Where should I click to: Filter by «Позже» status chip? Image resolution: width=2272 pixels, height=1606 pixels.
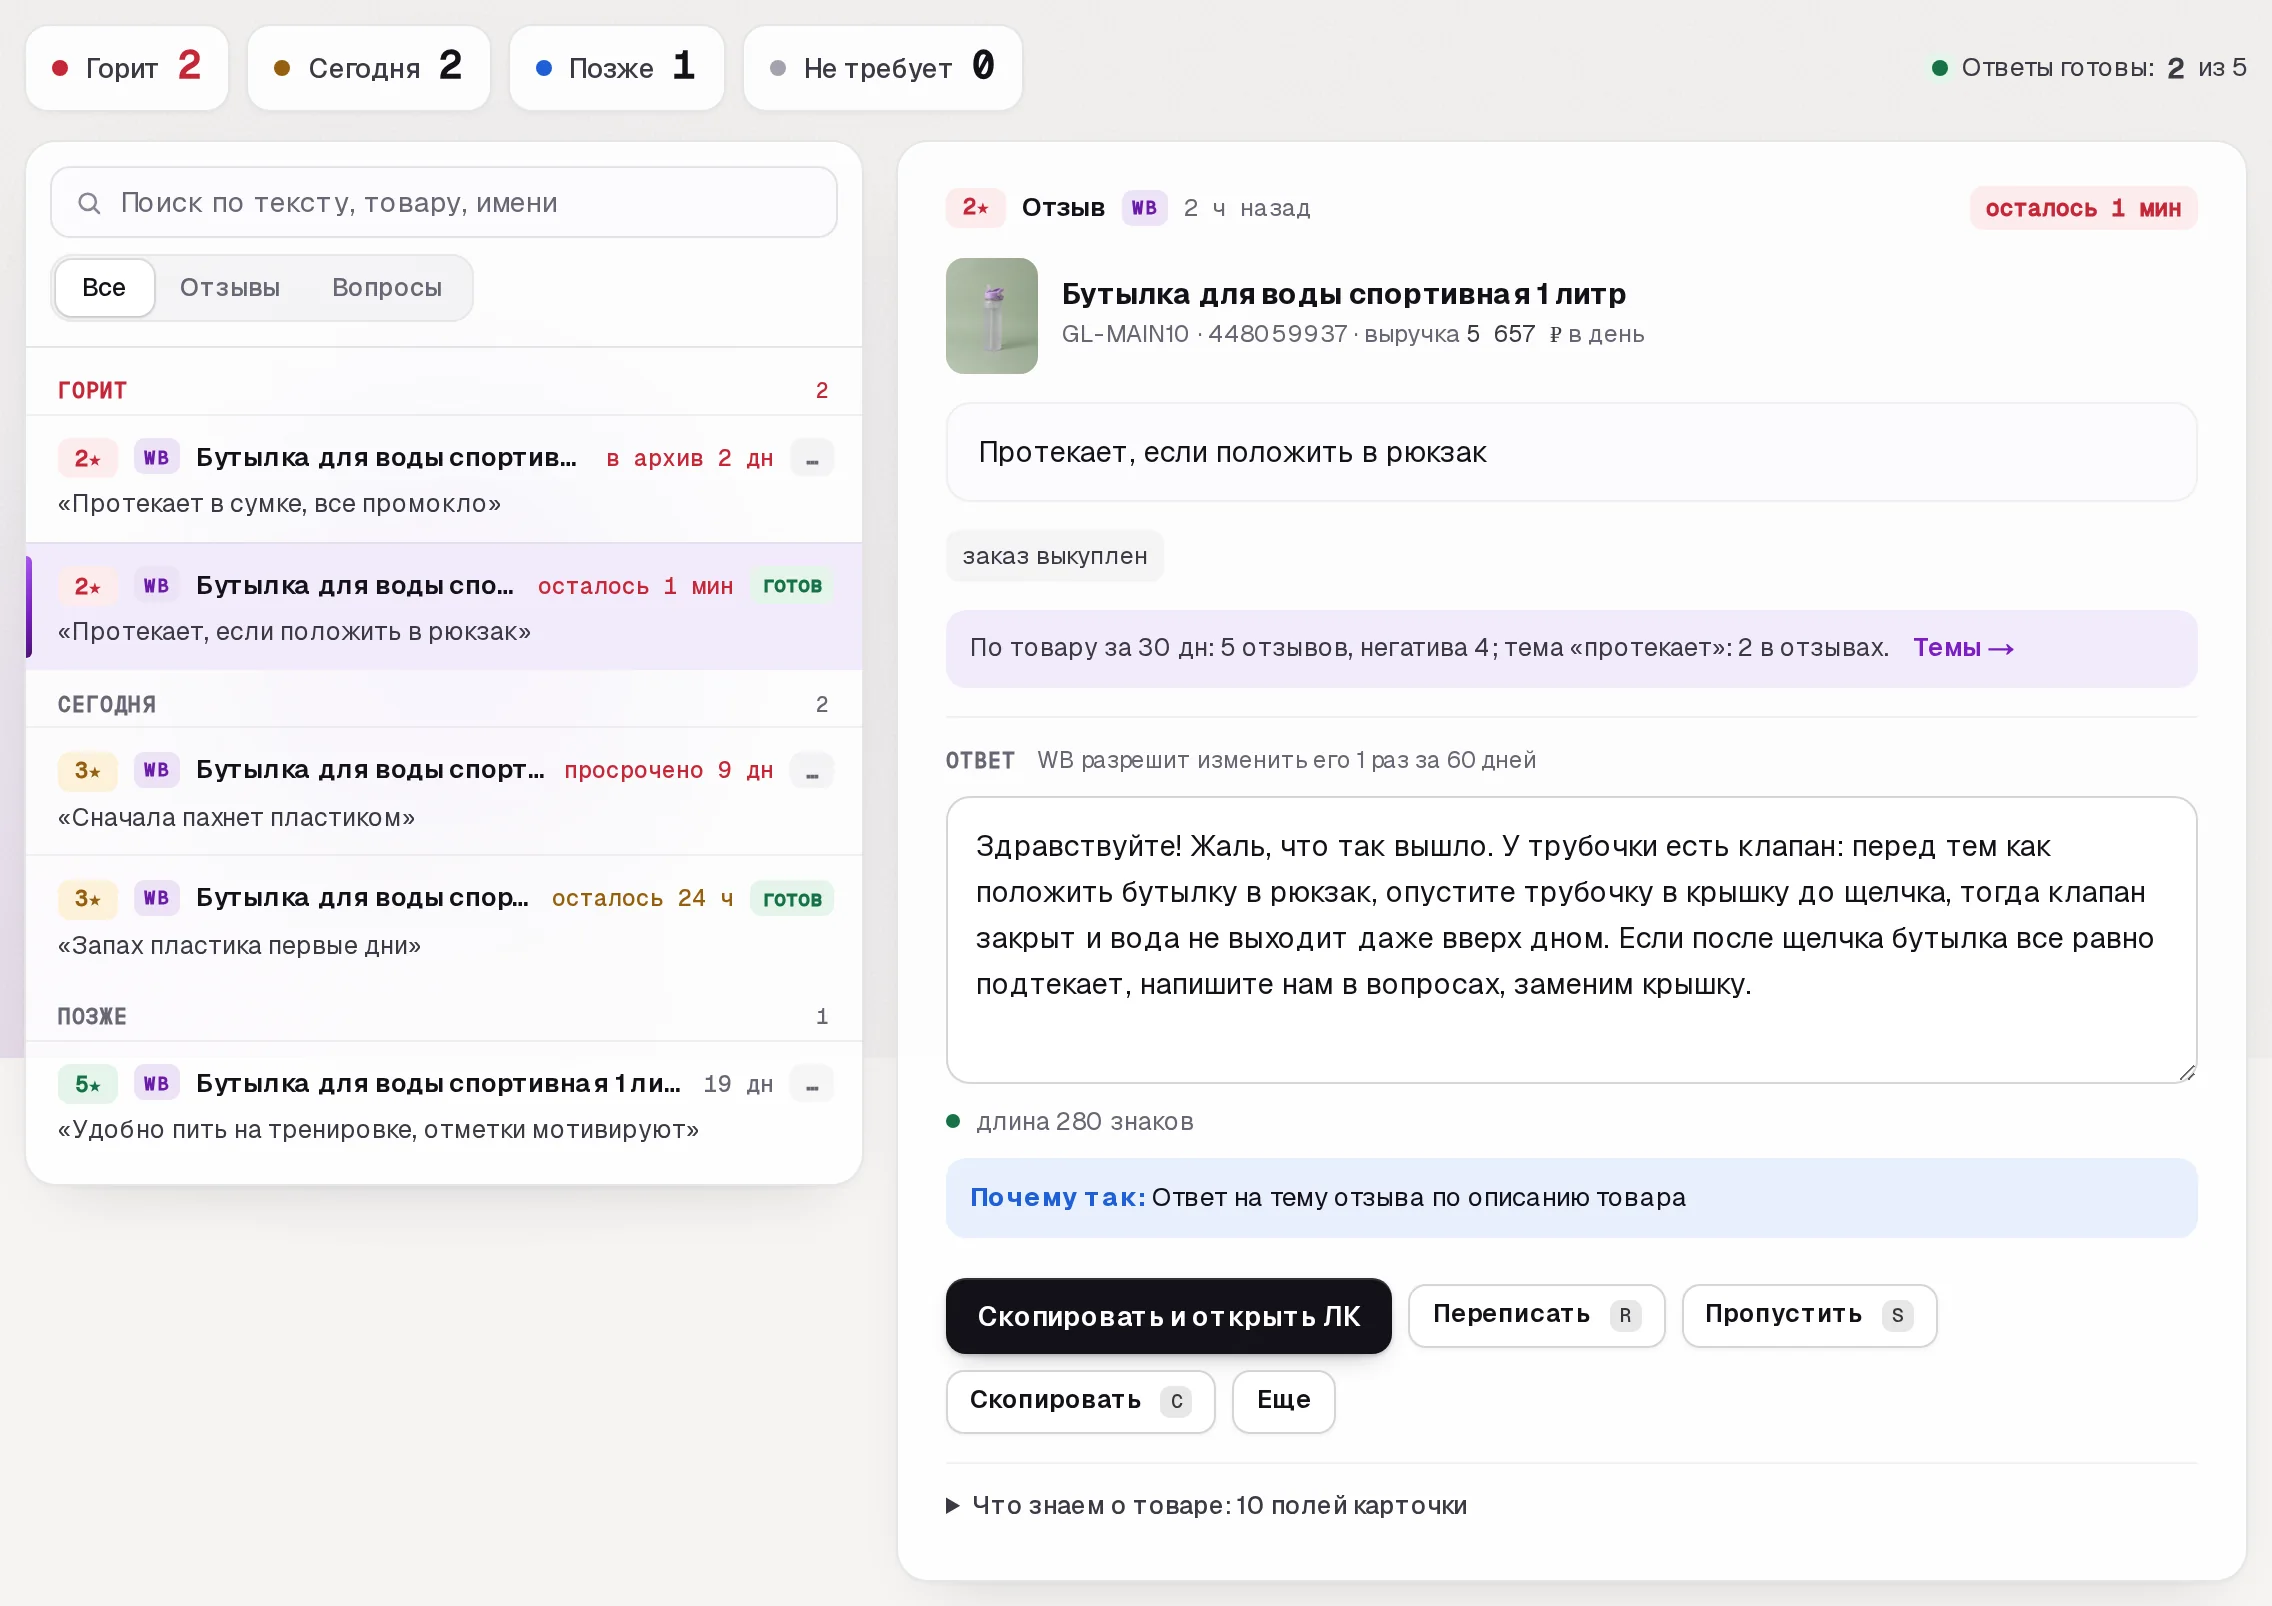coord(617,68)
